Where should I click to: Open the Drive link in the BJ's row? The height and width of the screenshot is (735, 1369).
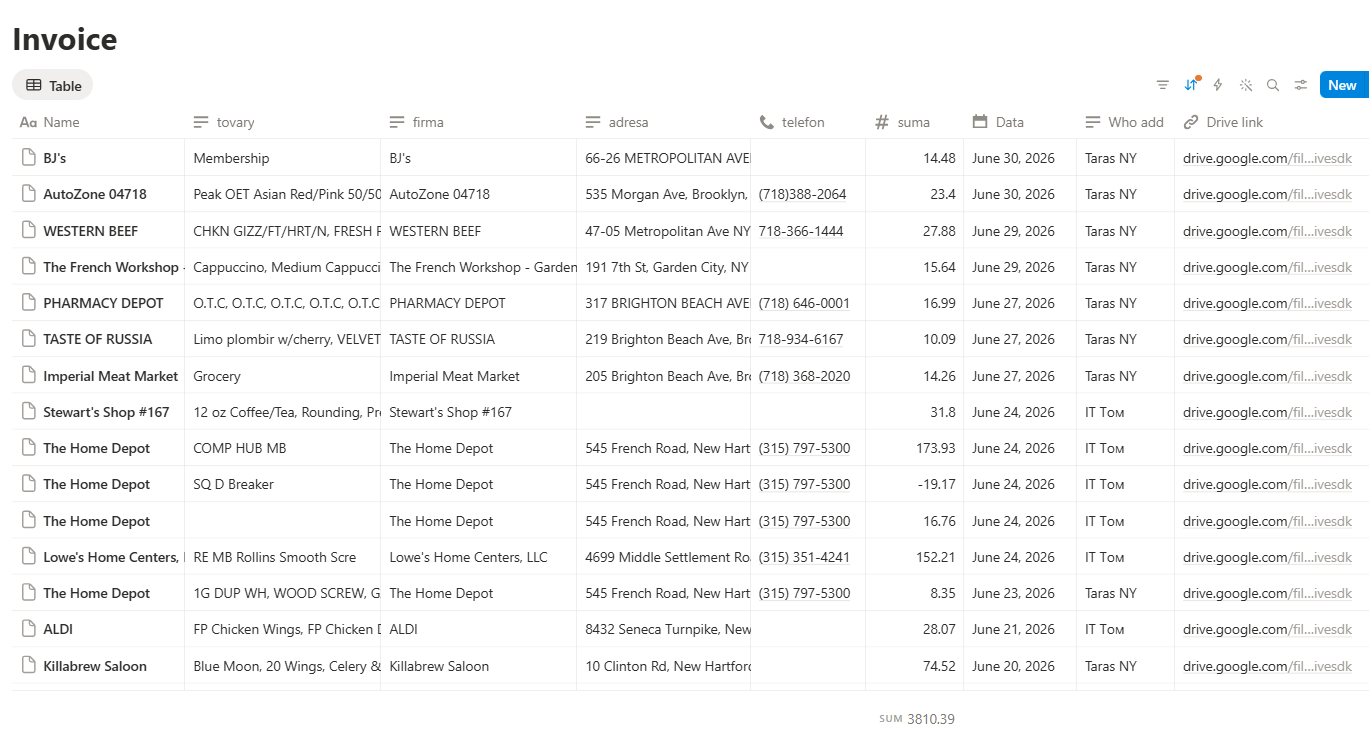pyautogui.click(x=1267, y=158)
